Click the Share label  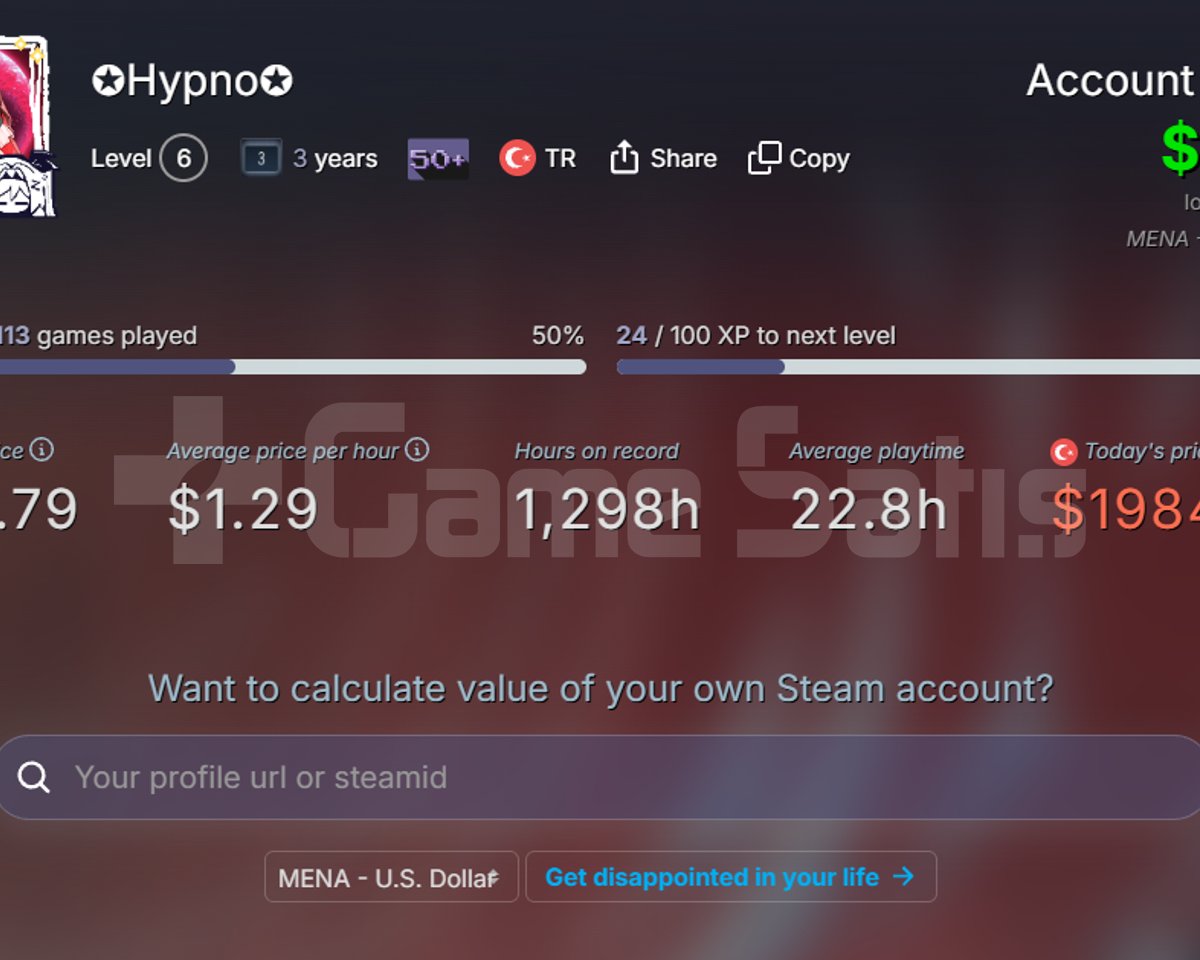pos(683,158)
